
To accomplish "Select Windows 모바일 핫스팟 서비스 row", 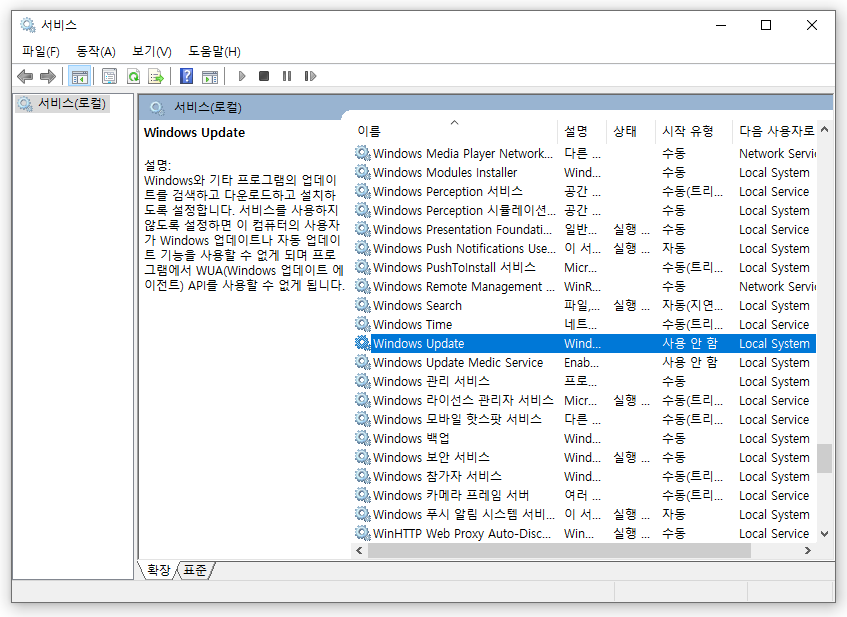I will click(584, 419).
